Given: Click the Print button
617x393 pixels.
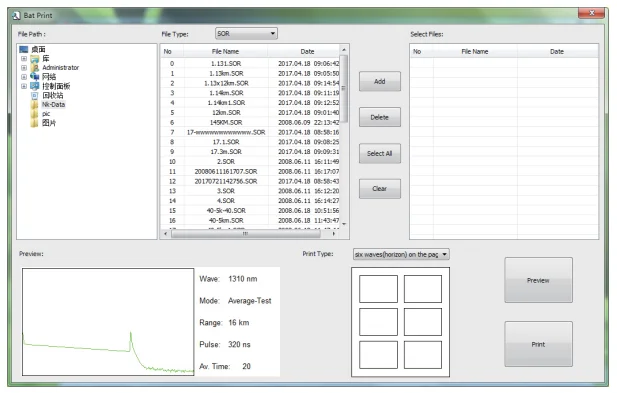Looking at the screenshot, I should (538, 344).
